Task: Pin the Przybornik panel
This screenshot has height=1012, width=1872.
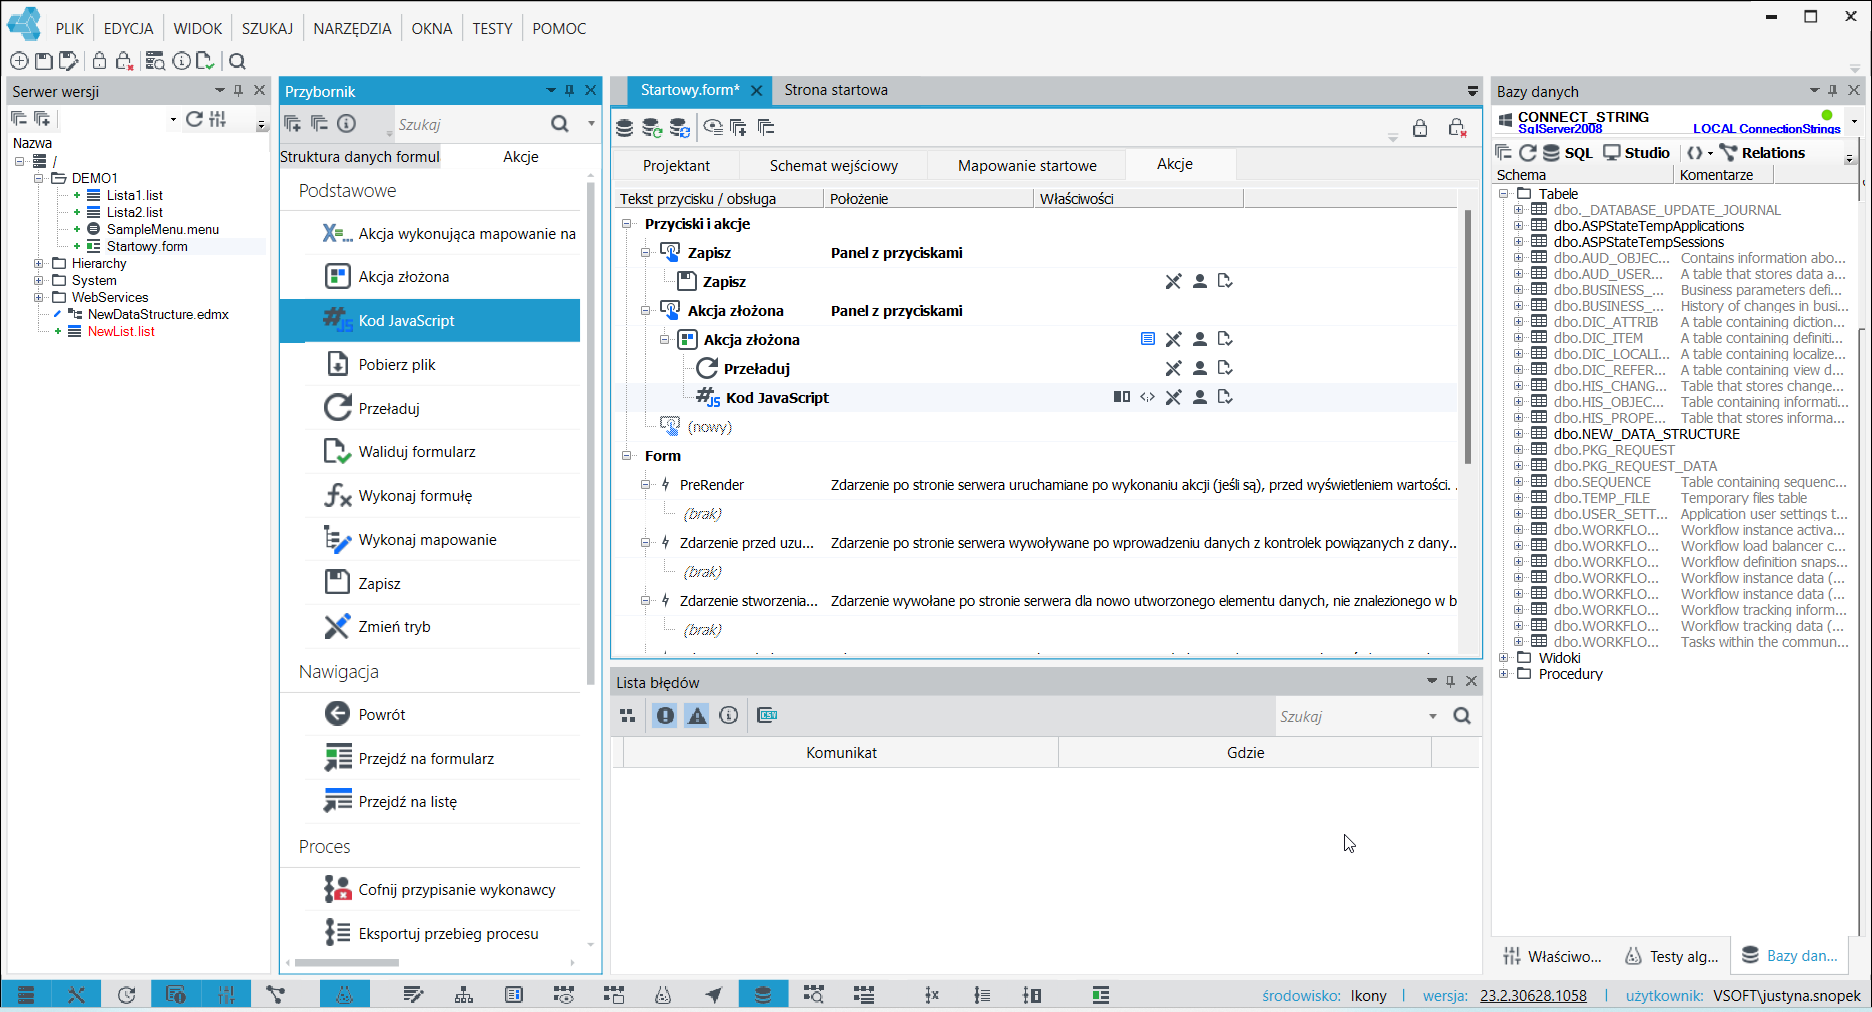Action: (x=570, y=91)
